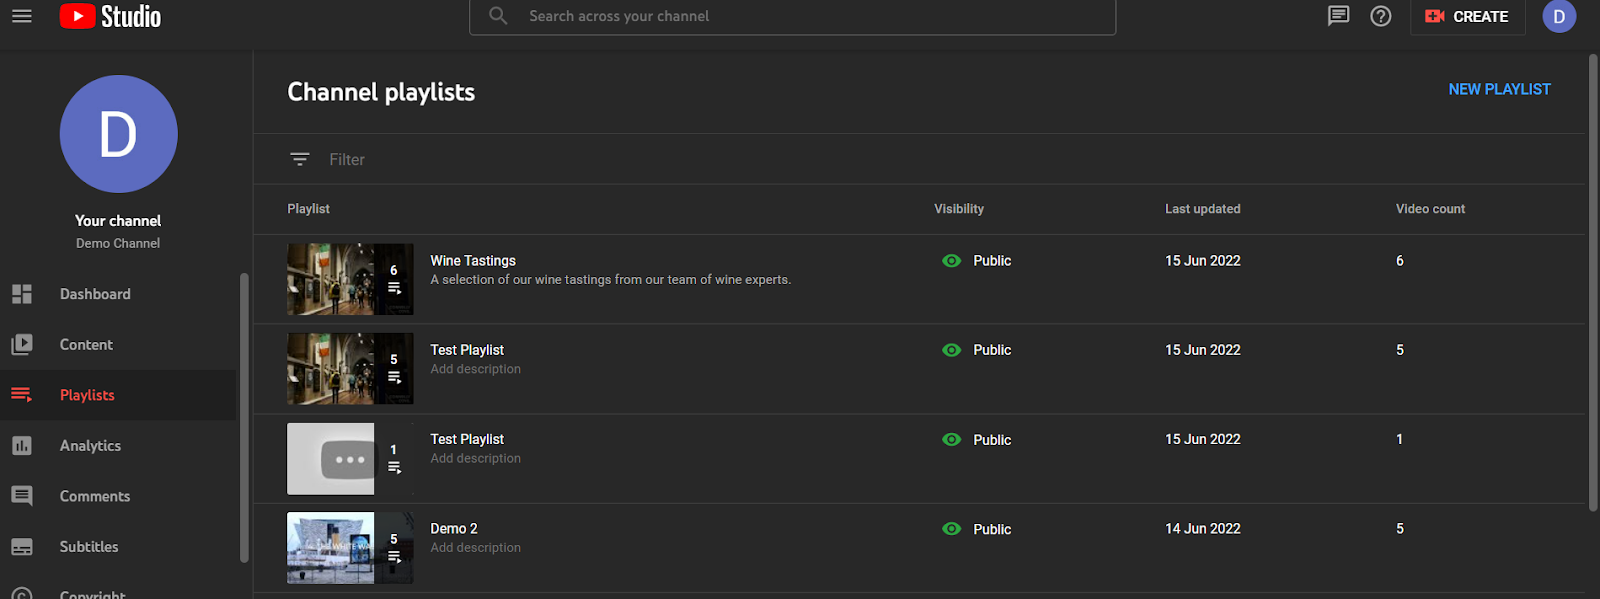Click the Dashboard icon in the sidebar
This screenshot has width=1600, height=599.
click(22, 294)
